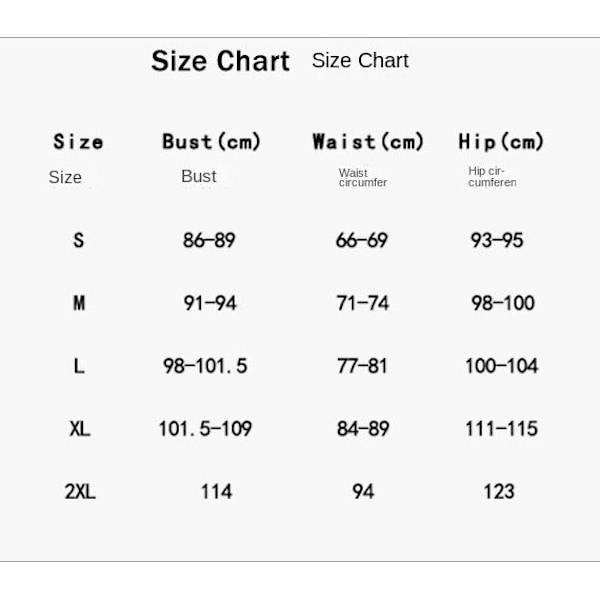The height and width of the screenshot is (600, 600).
Task: Click waist value "94" in 2XL row
Action: coord(362,491)
